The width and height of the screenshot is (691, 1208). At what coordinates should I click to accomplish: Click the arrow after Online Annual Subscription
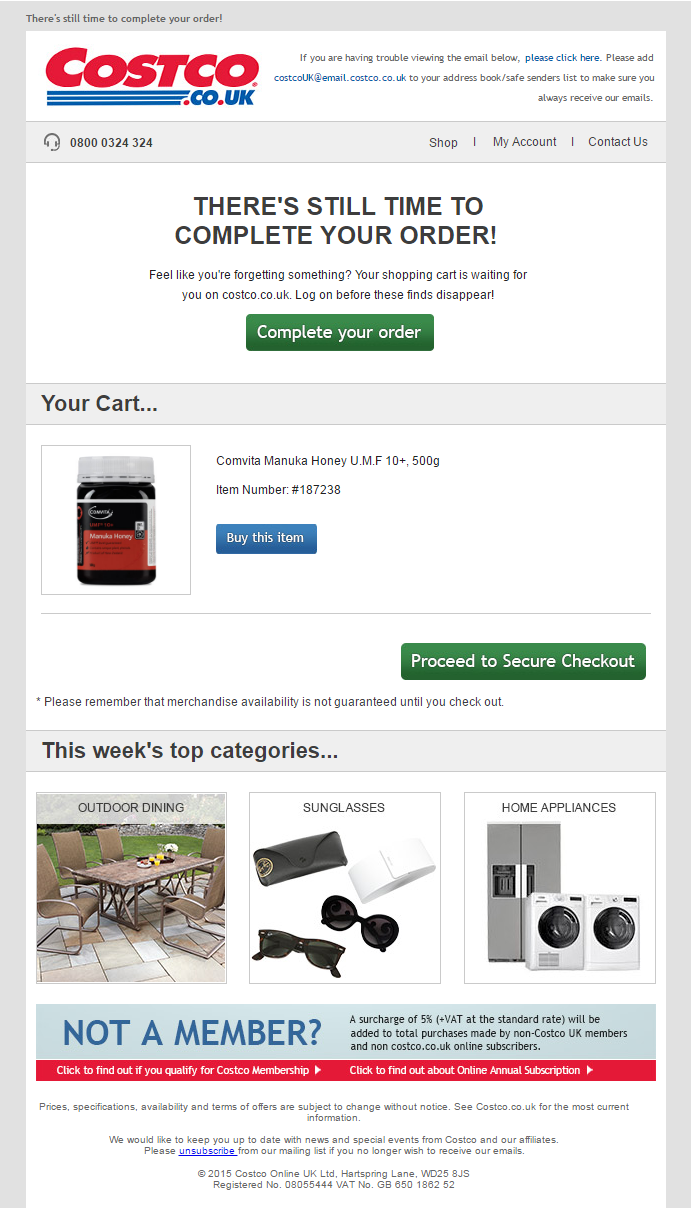click(590, 1070)
